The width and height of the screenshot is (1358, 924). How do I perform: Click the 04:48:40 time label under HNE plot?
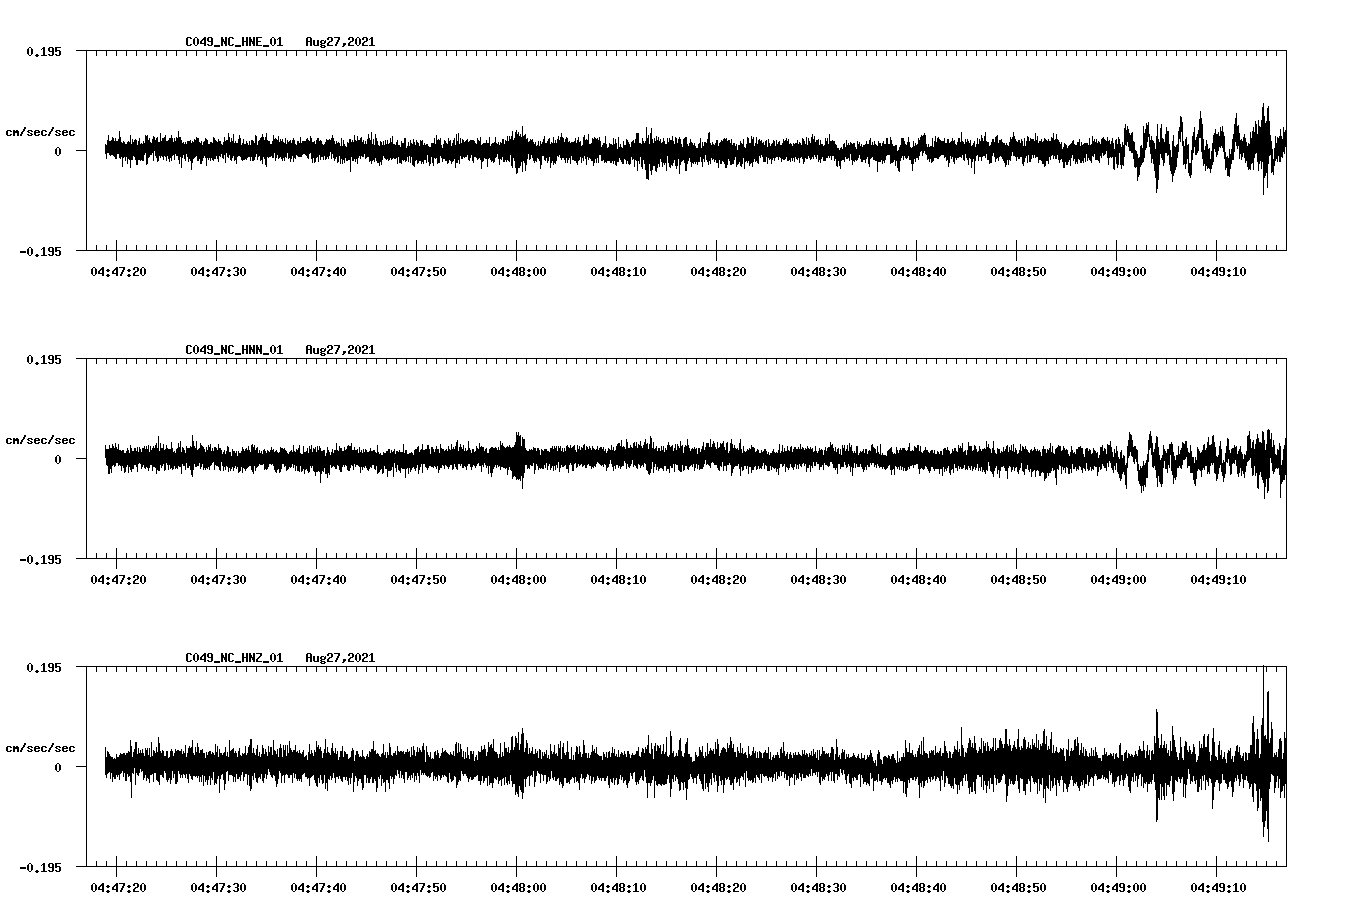coord(918,271)
